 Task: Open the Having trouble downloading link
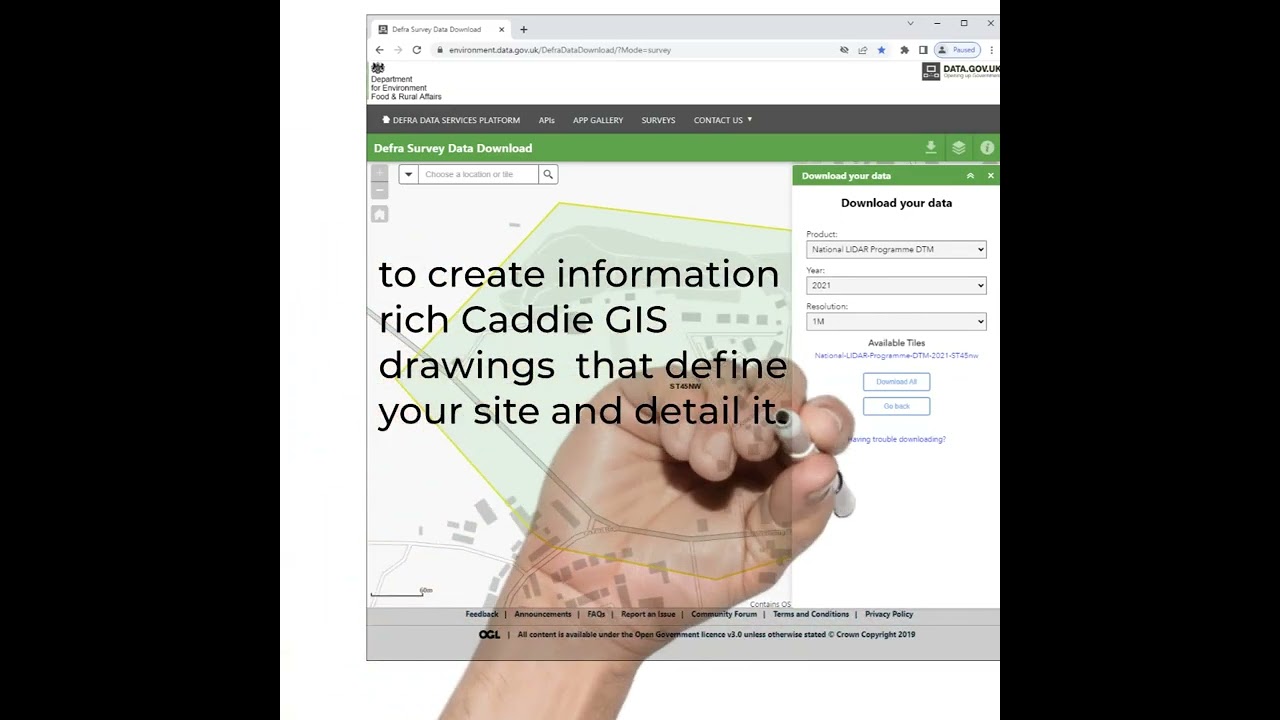896,440
